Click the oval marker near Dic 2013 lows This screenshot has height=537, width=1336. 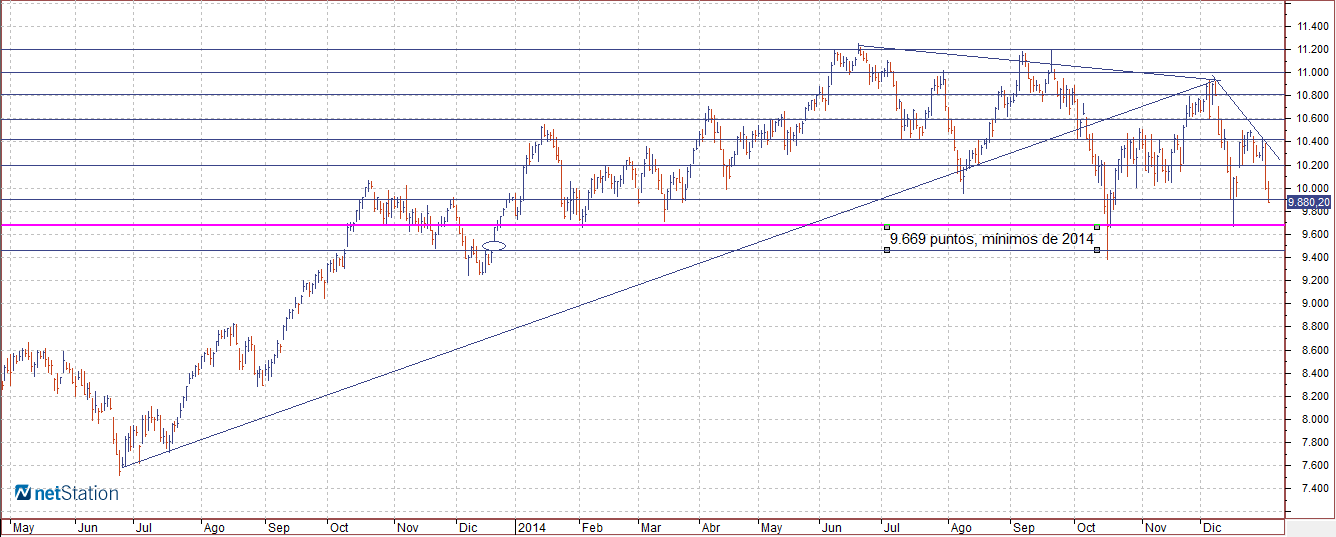tap(494, 245)
